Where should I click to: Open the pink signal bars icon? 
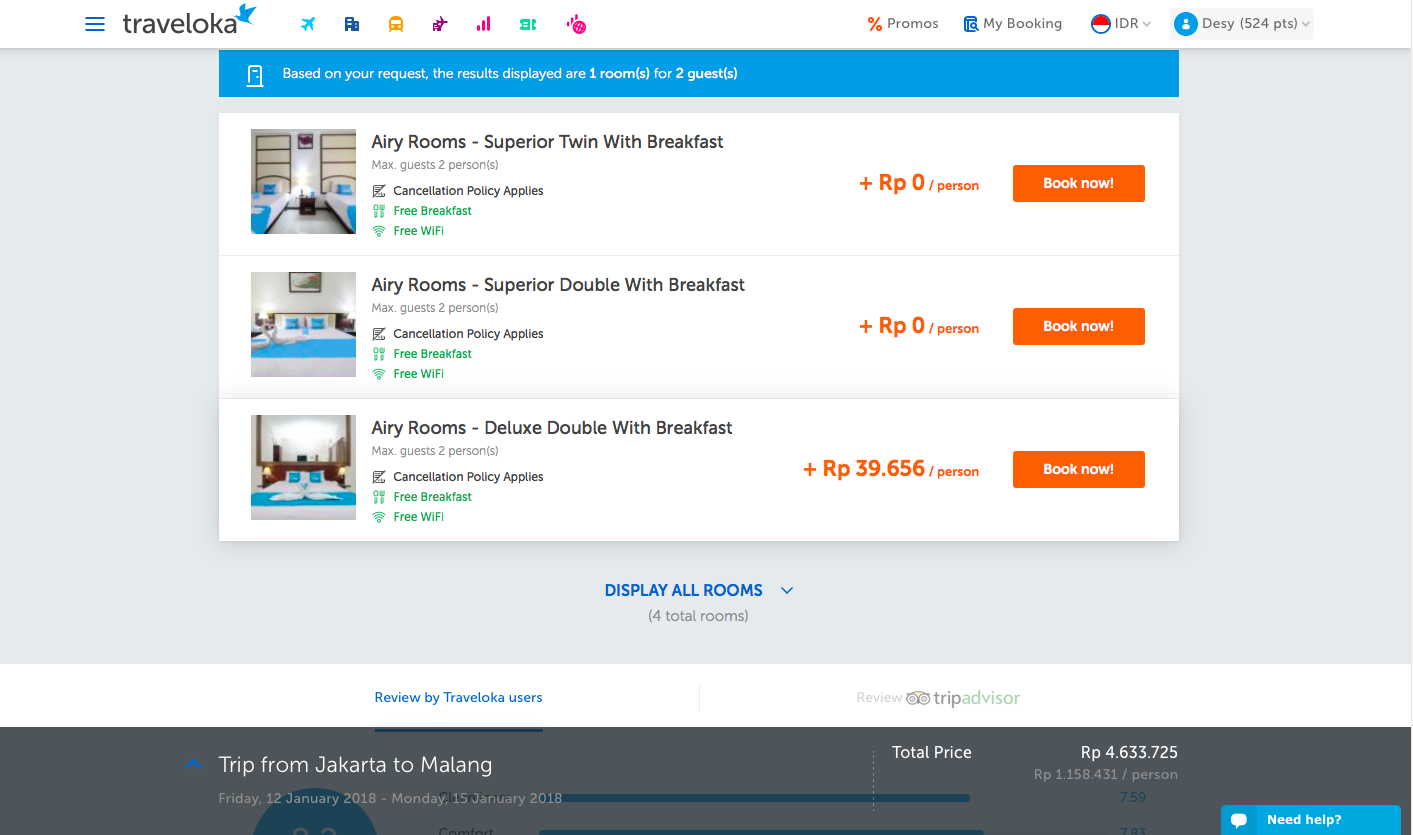484,24
